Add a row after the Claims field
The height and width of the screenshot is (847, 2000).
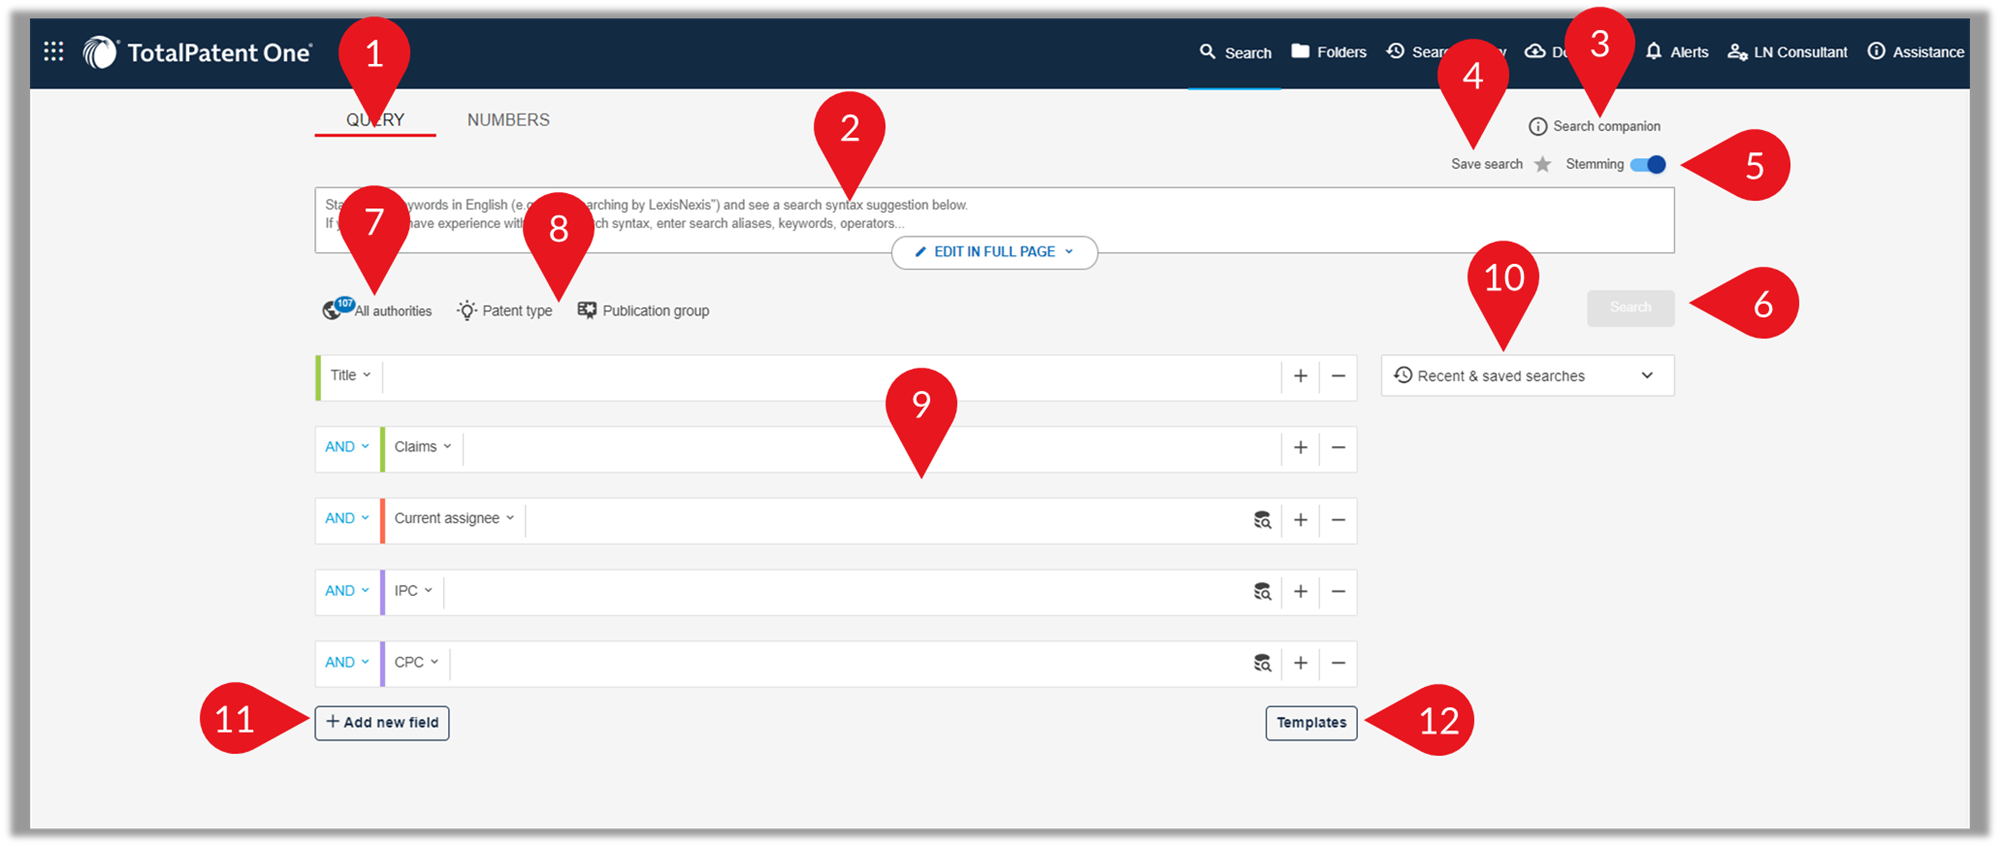click(1300, 448)
